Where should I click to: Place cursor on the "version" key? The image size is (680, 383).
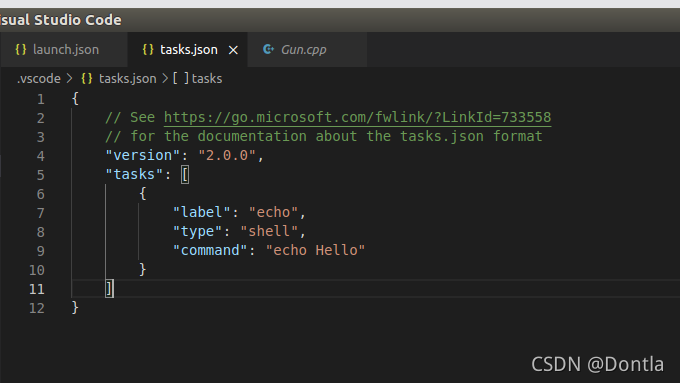click(x=143, y=155)
